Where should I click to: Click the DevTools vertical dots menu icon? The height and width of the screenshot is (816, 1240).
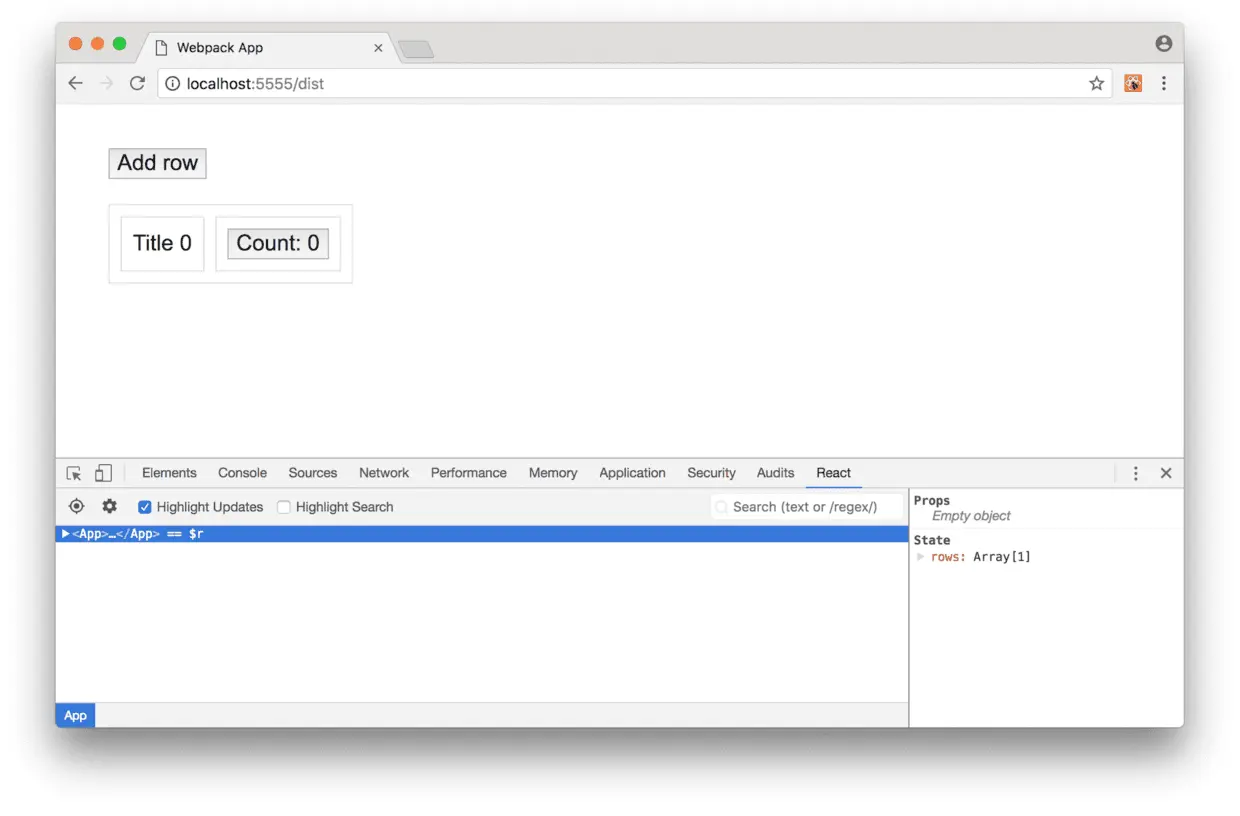1136,472
